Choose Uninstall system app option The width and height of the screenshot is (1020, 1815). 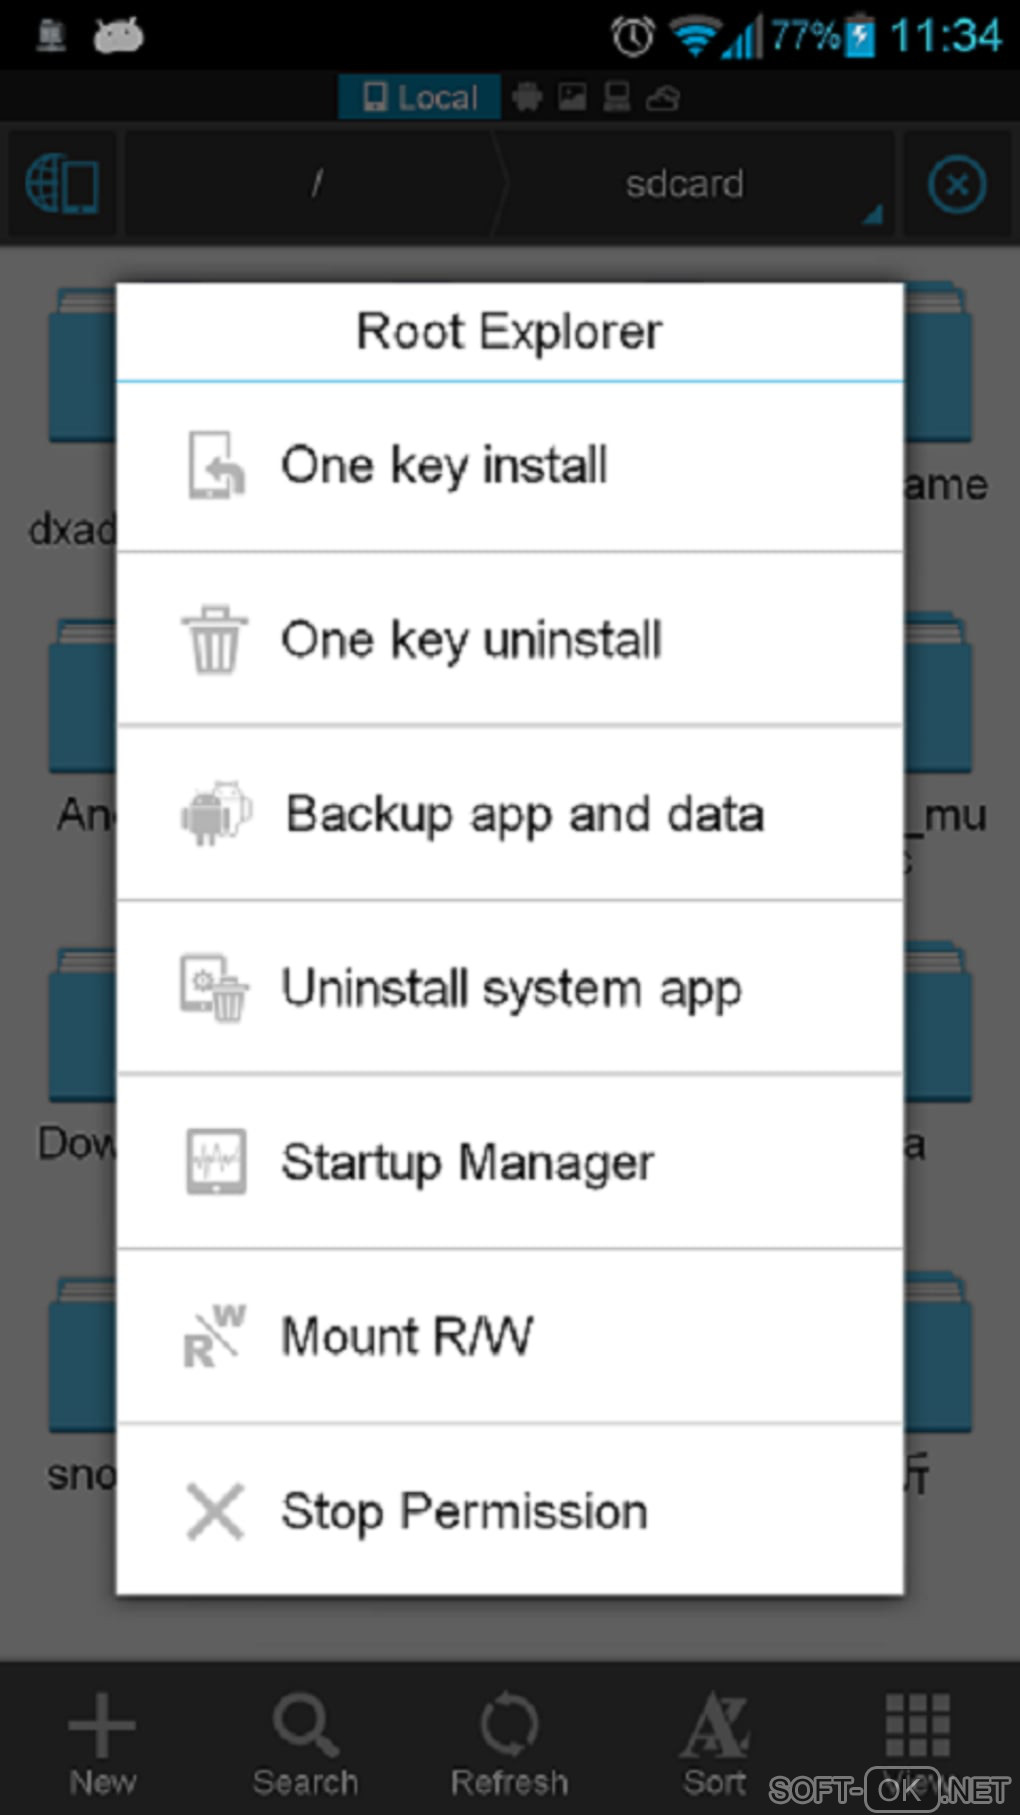(x=510, y=988)
